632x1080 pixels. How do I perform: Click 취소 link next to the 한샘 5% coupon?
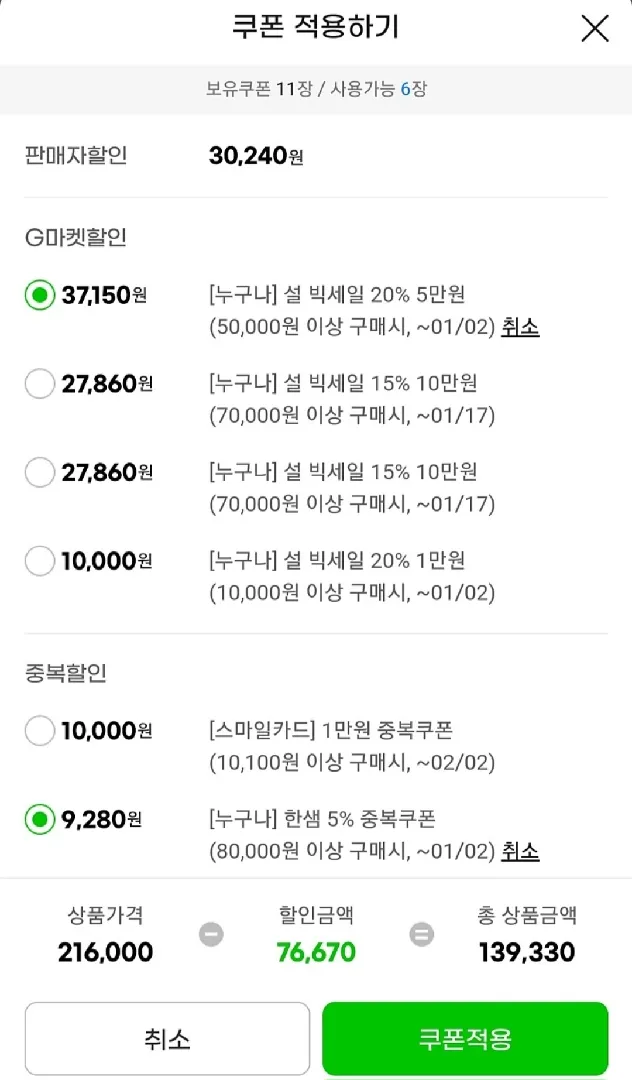click(x=520, y=851)
